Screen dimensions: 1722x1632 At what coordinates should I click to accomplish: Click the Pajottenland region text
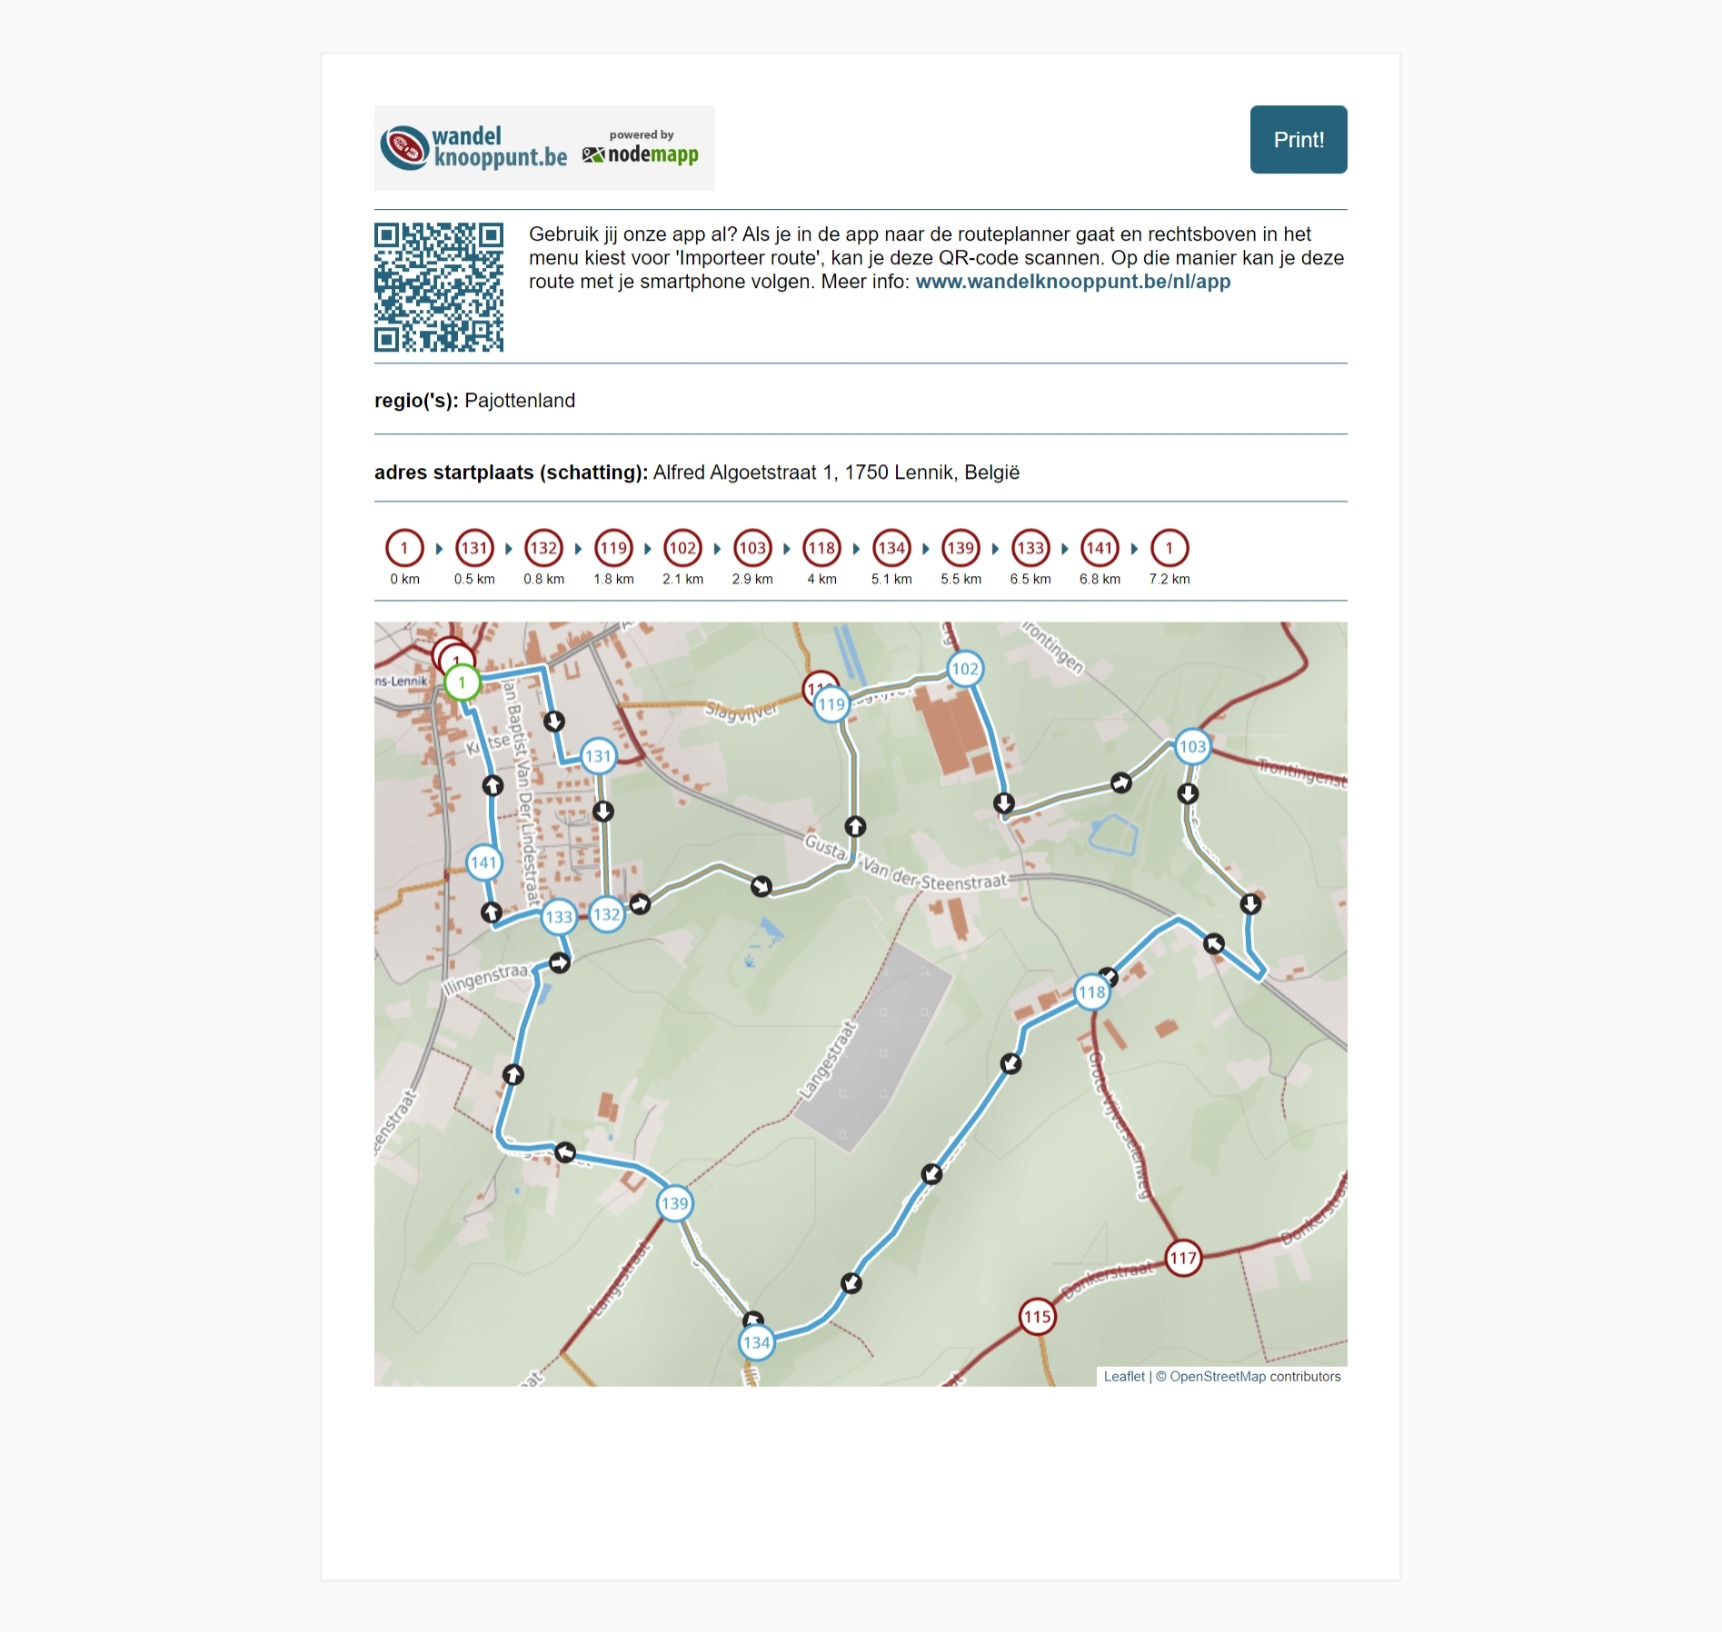click(520, 401)
